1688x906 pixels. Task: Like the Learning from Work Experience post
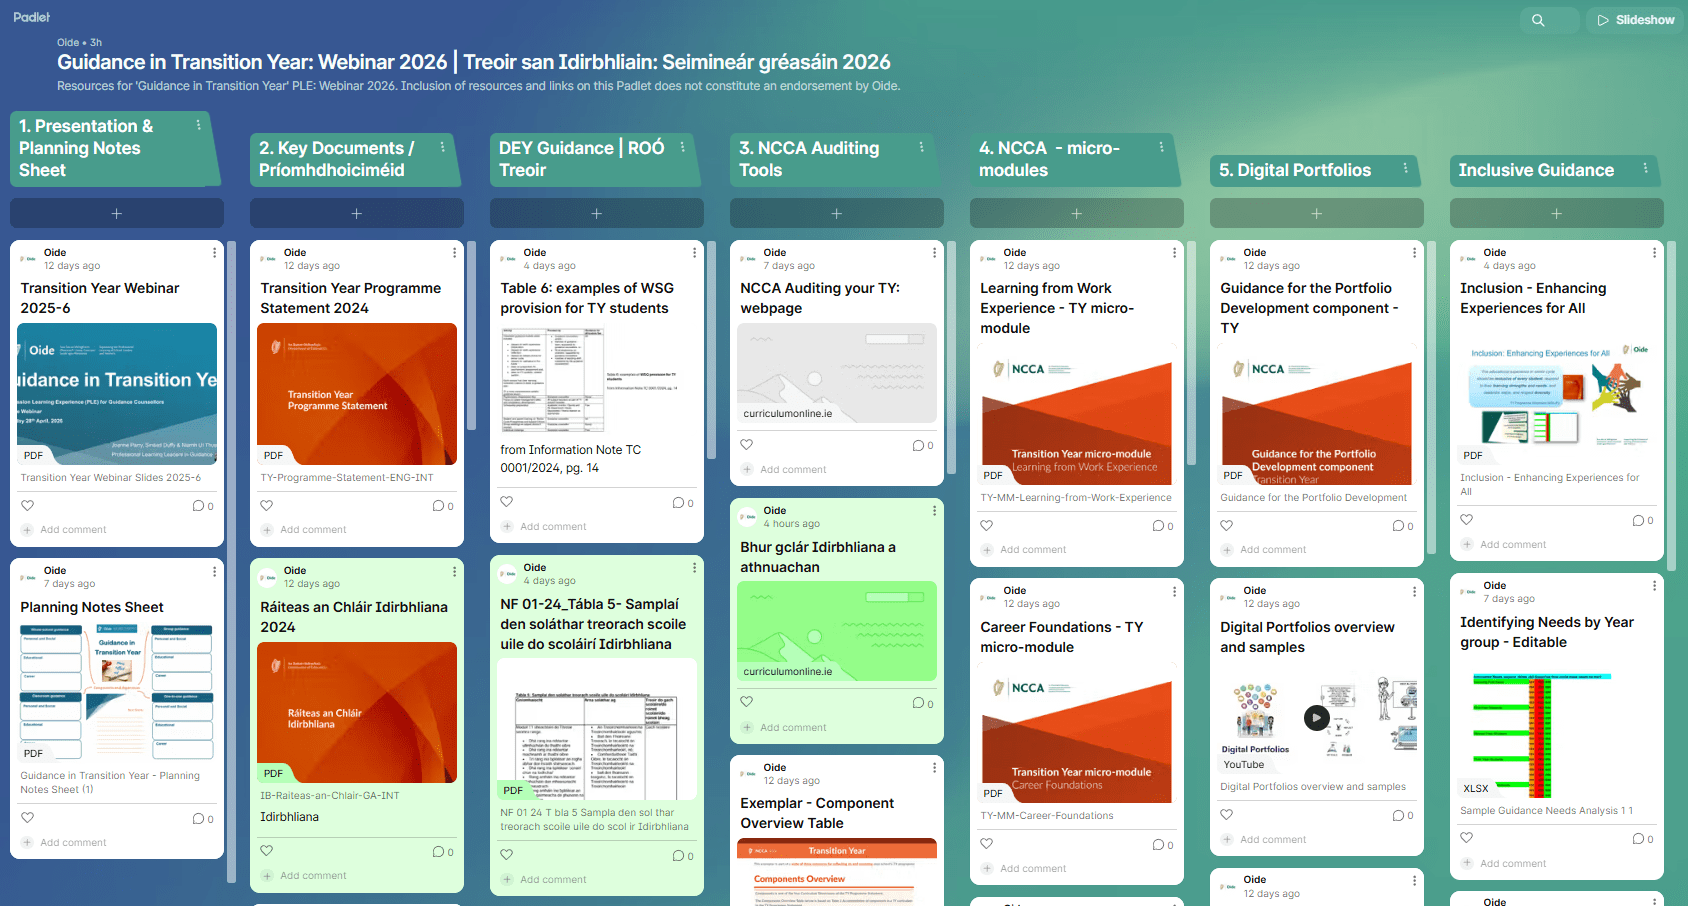(x=987, y=525)
